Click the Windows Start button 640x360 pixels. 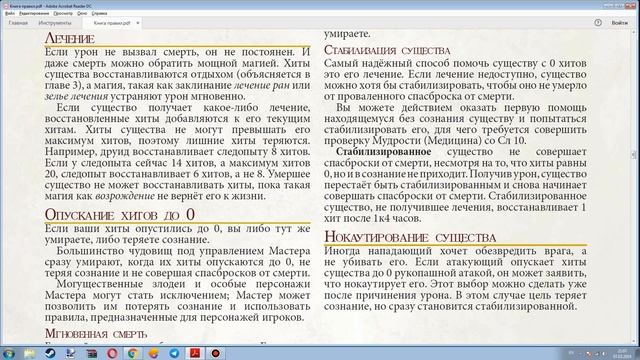8,353
